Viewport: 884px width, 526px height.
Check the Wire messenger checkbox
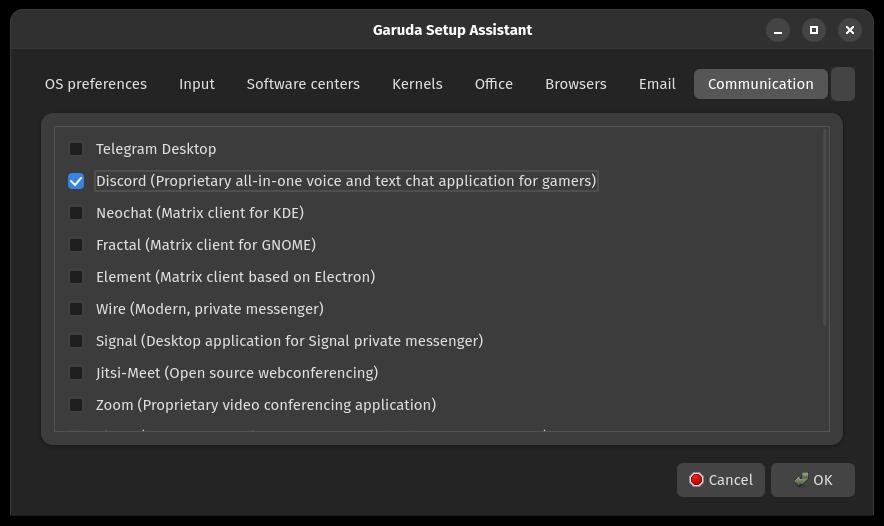pyautogui.click(x=76, y=309)
